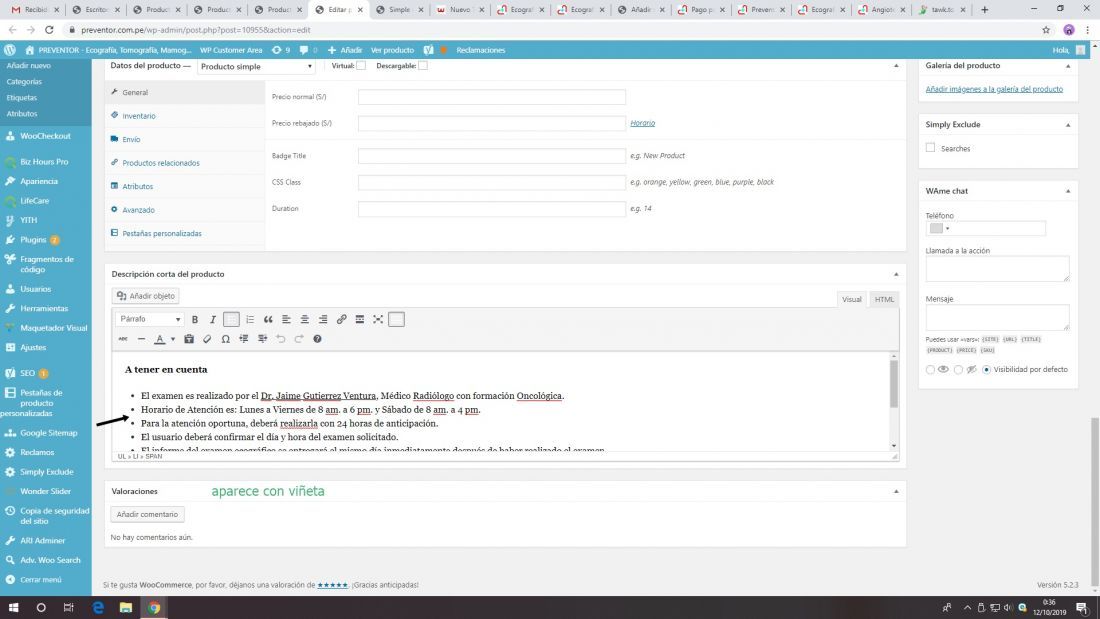Collapse the Valoraciones panel
The height and width of the screenshot is (619, 1100).
point(896,491)
